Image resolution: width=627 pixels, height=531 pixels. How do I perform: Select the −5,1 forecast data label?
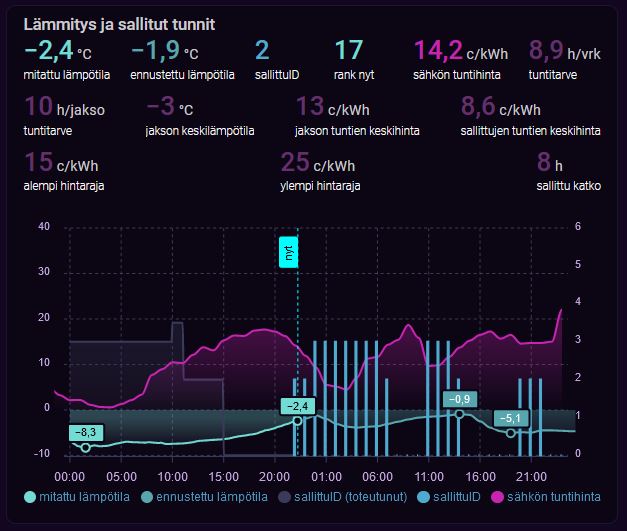coord(511,418)
